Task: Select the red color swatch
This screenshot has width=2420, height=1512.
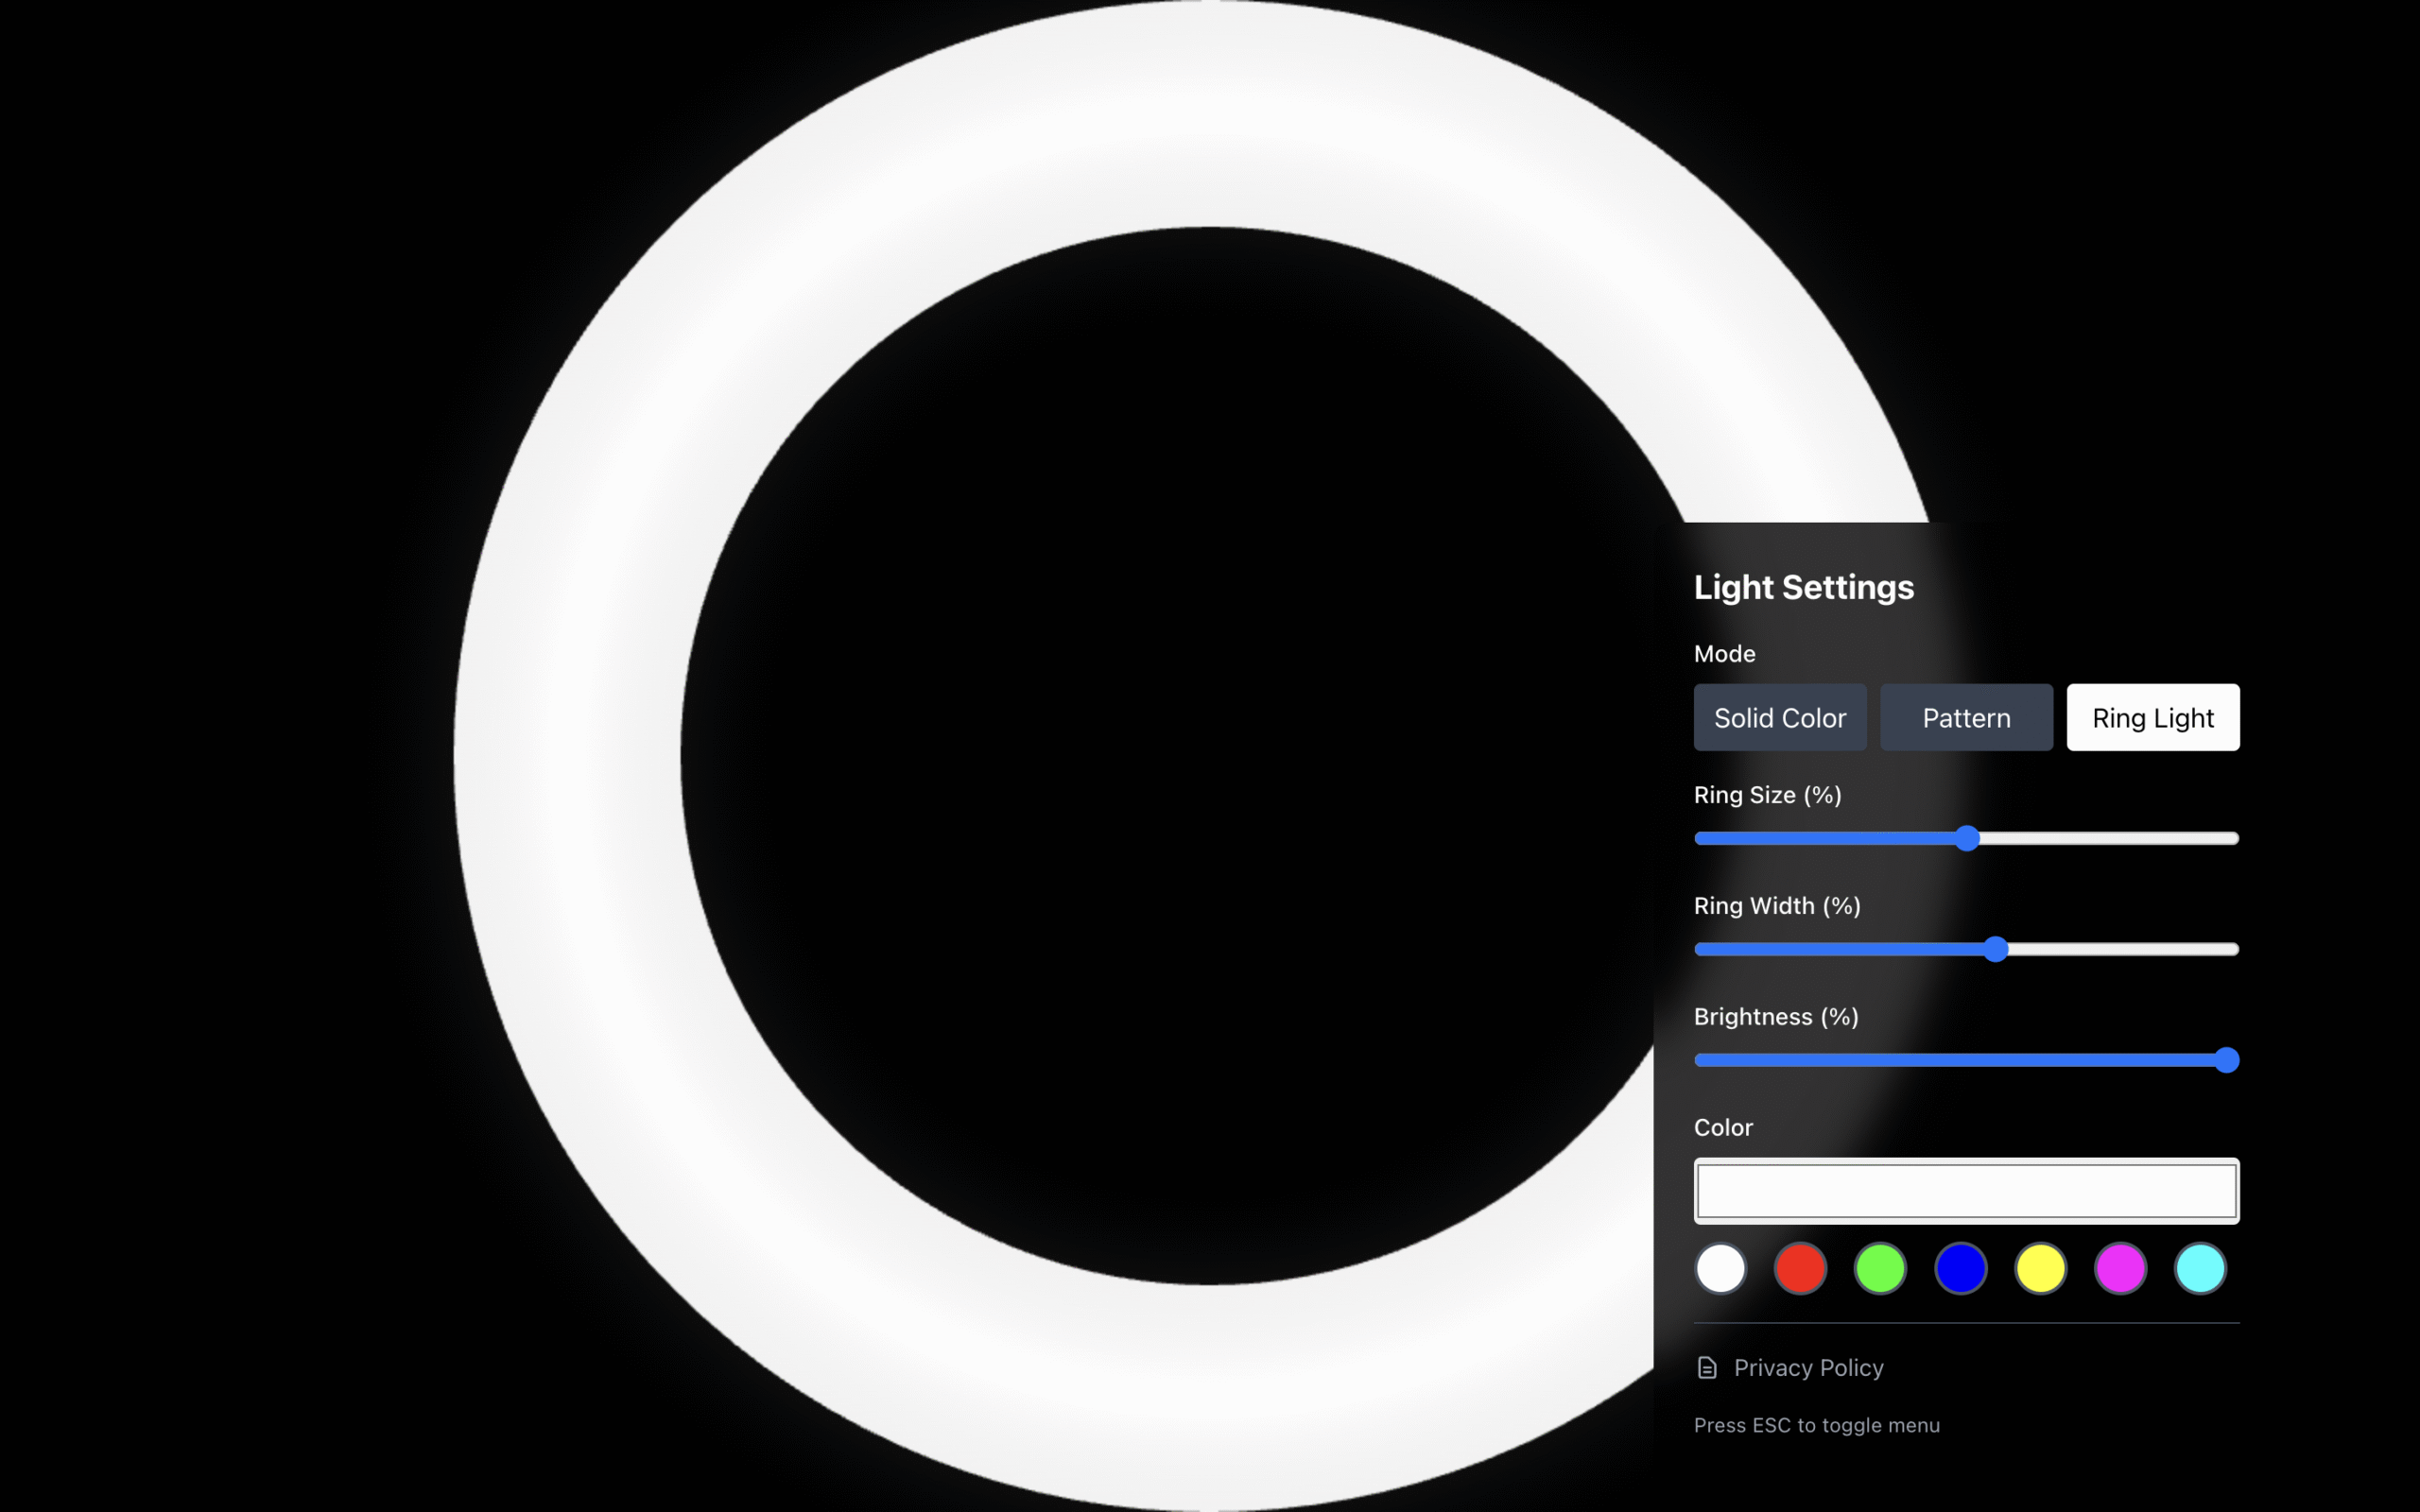Action: coord(1801,1268)
